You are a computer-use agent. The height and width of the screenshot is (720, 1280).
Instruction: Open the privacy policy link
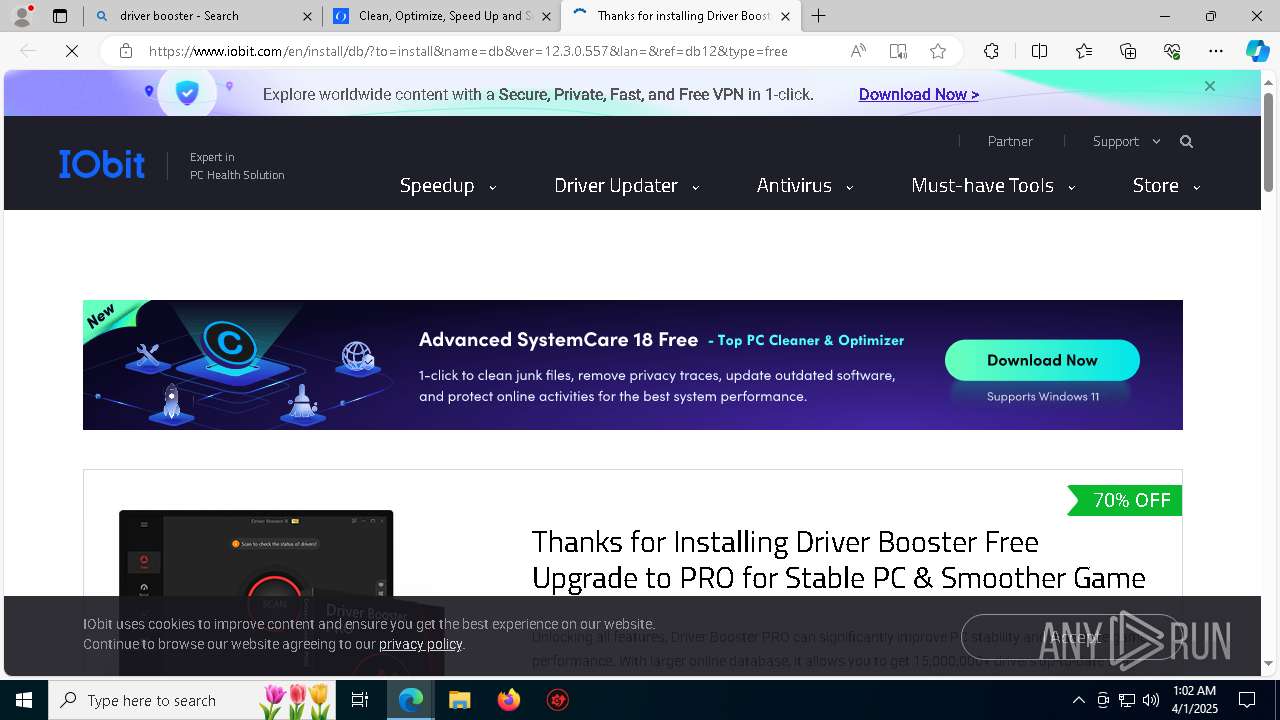click(x=420, y=644)
